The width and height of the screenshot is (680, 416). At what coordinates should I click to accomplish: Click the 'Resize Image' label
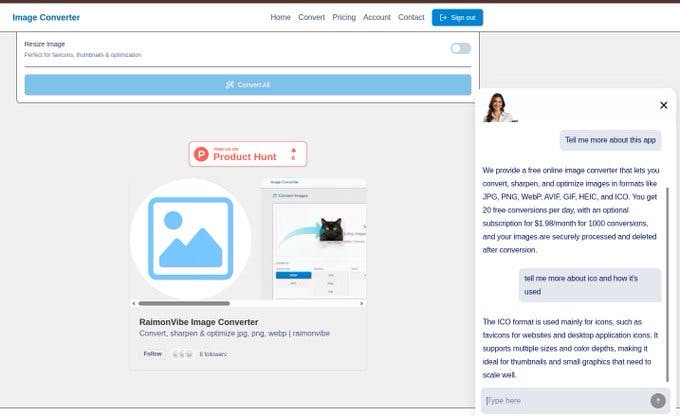[45, 44]
